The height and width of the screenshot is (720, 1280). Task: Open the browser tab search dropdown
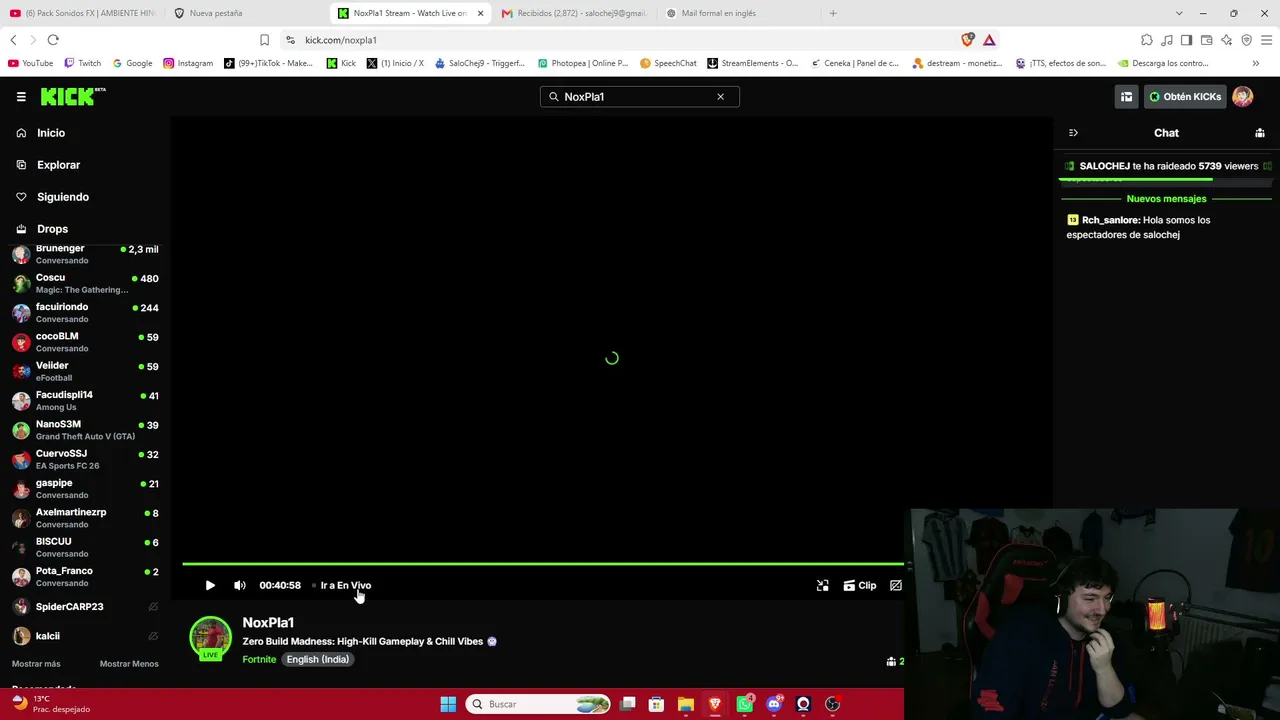(x=1180, y=13)
